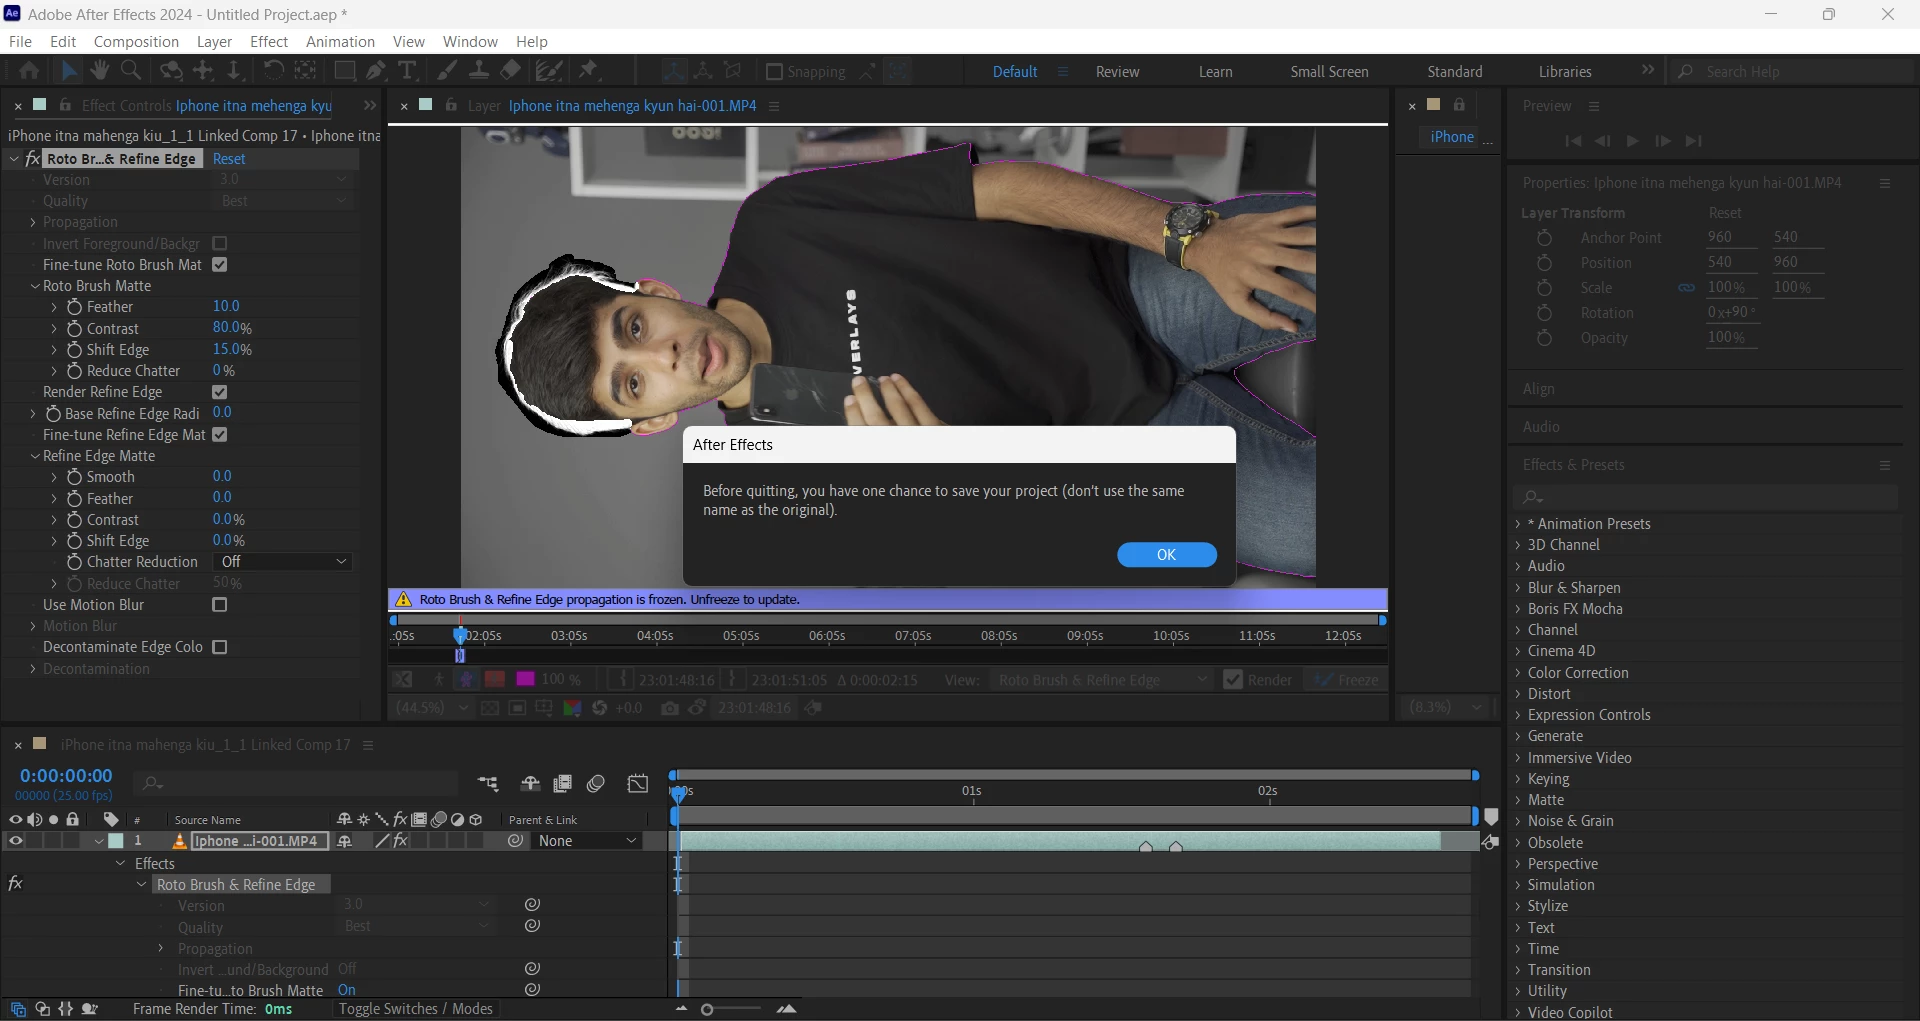The image size is (1920, 1021).
Task: Select the Puppet Pin tool
Action: click(x=589, y=71)
